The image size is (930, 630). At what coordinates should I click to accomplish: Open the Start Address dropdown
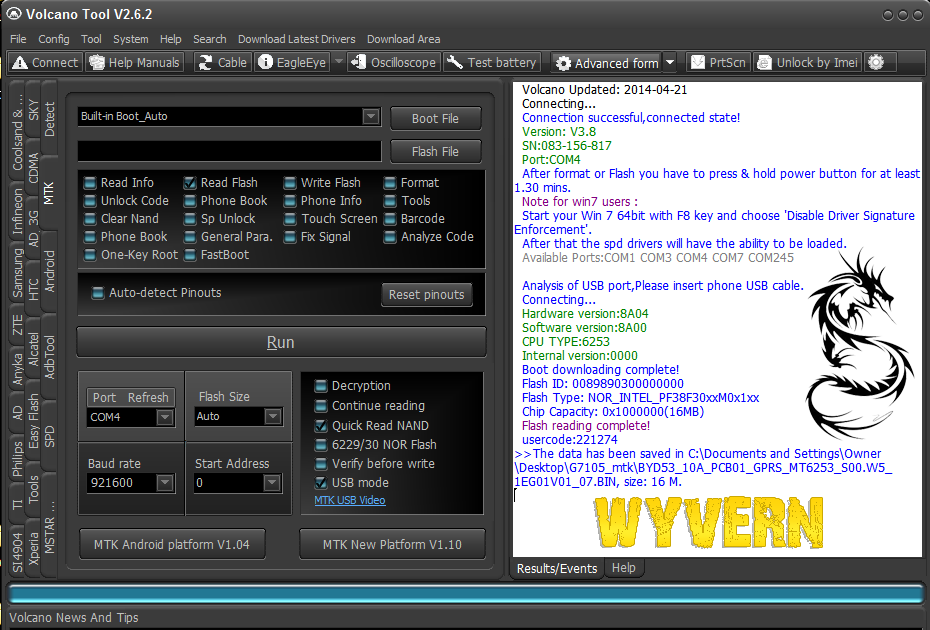[x=272, y=483]
